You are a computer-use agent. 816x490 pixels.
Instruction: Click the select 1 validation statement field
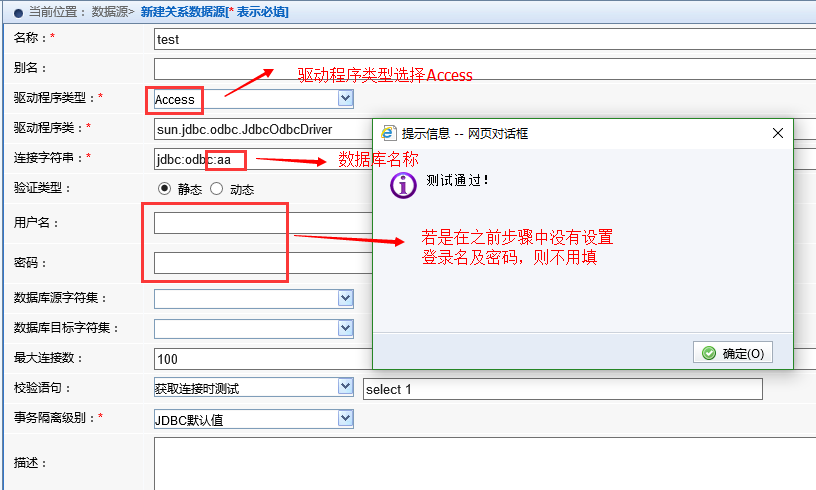pos(563,389)
